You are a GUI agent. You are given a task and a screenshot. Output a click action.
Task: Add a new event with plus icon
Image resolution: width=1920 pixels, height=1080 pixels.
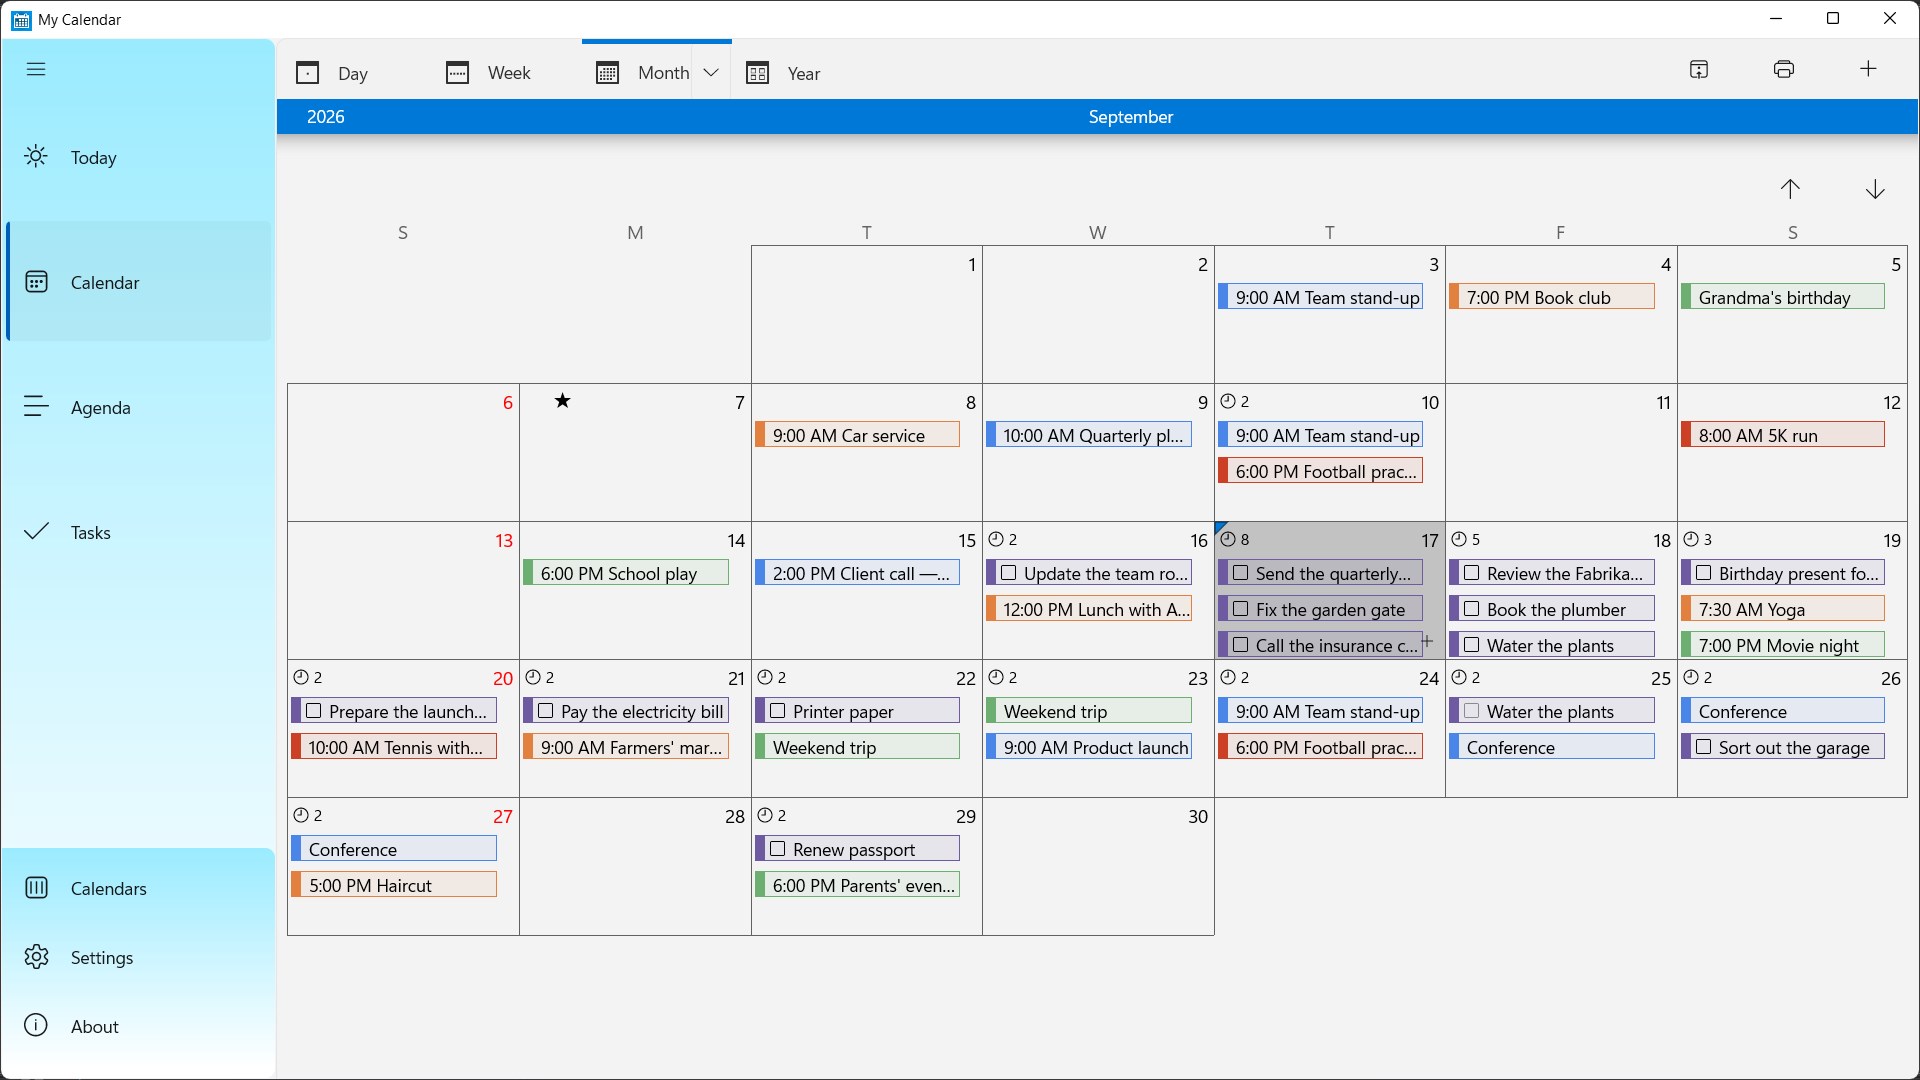click(x=1868, y=69)
